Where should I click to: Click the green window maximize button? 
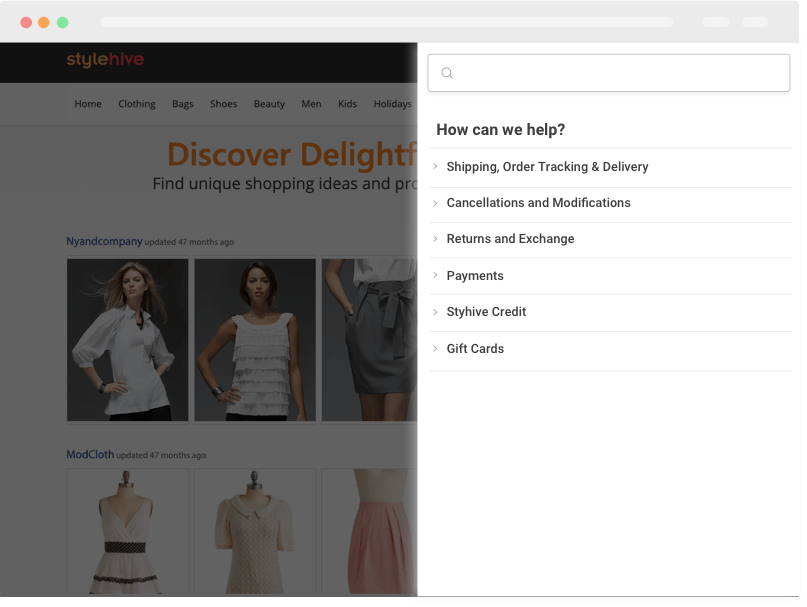62,23
